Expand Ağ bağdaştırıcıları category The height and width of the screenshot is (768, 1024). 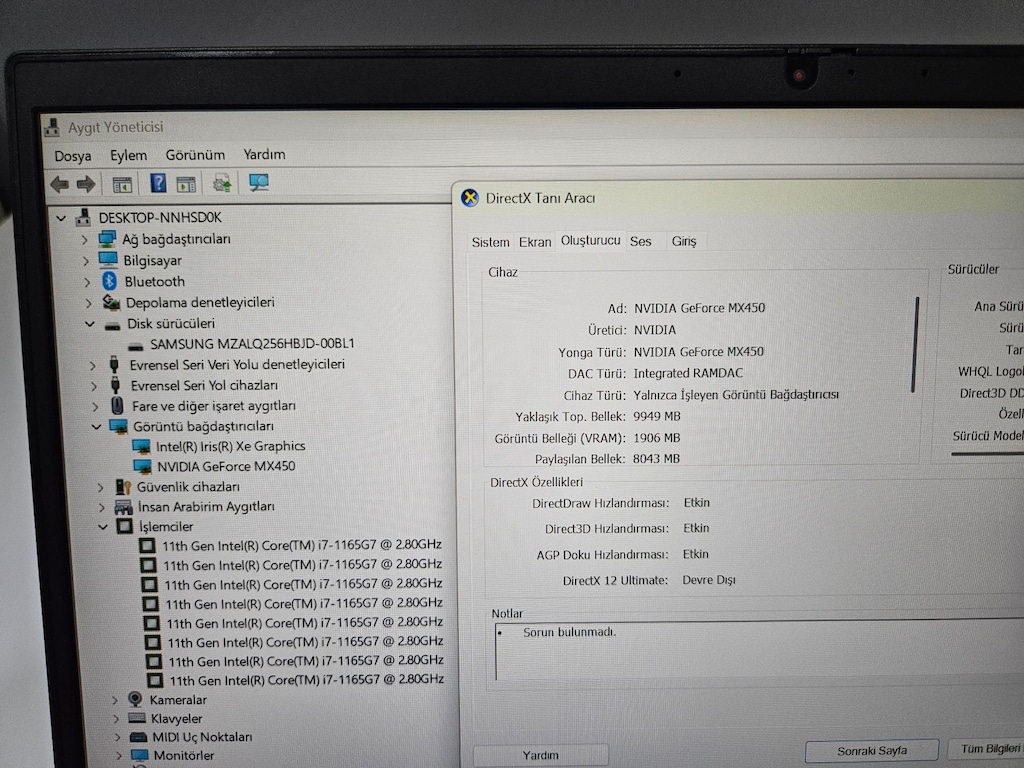click(x=84, y=240)
